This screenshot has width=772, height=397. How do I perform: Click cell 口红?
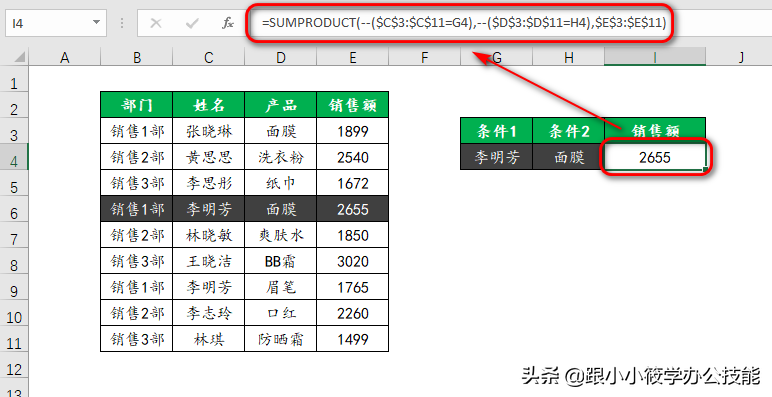click(x=281, y=313)
